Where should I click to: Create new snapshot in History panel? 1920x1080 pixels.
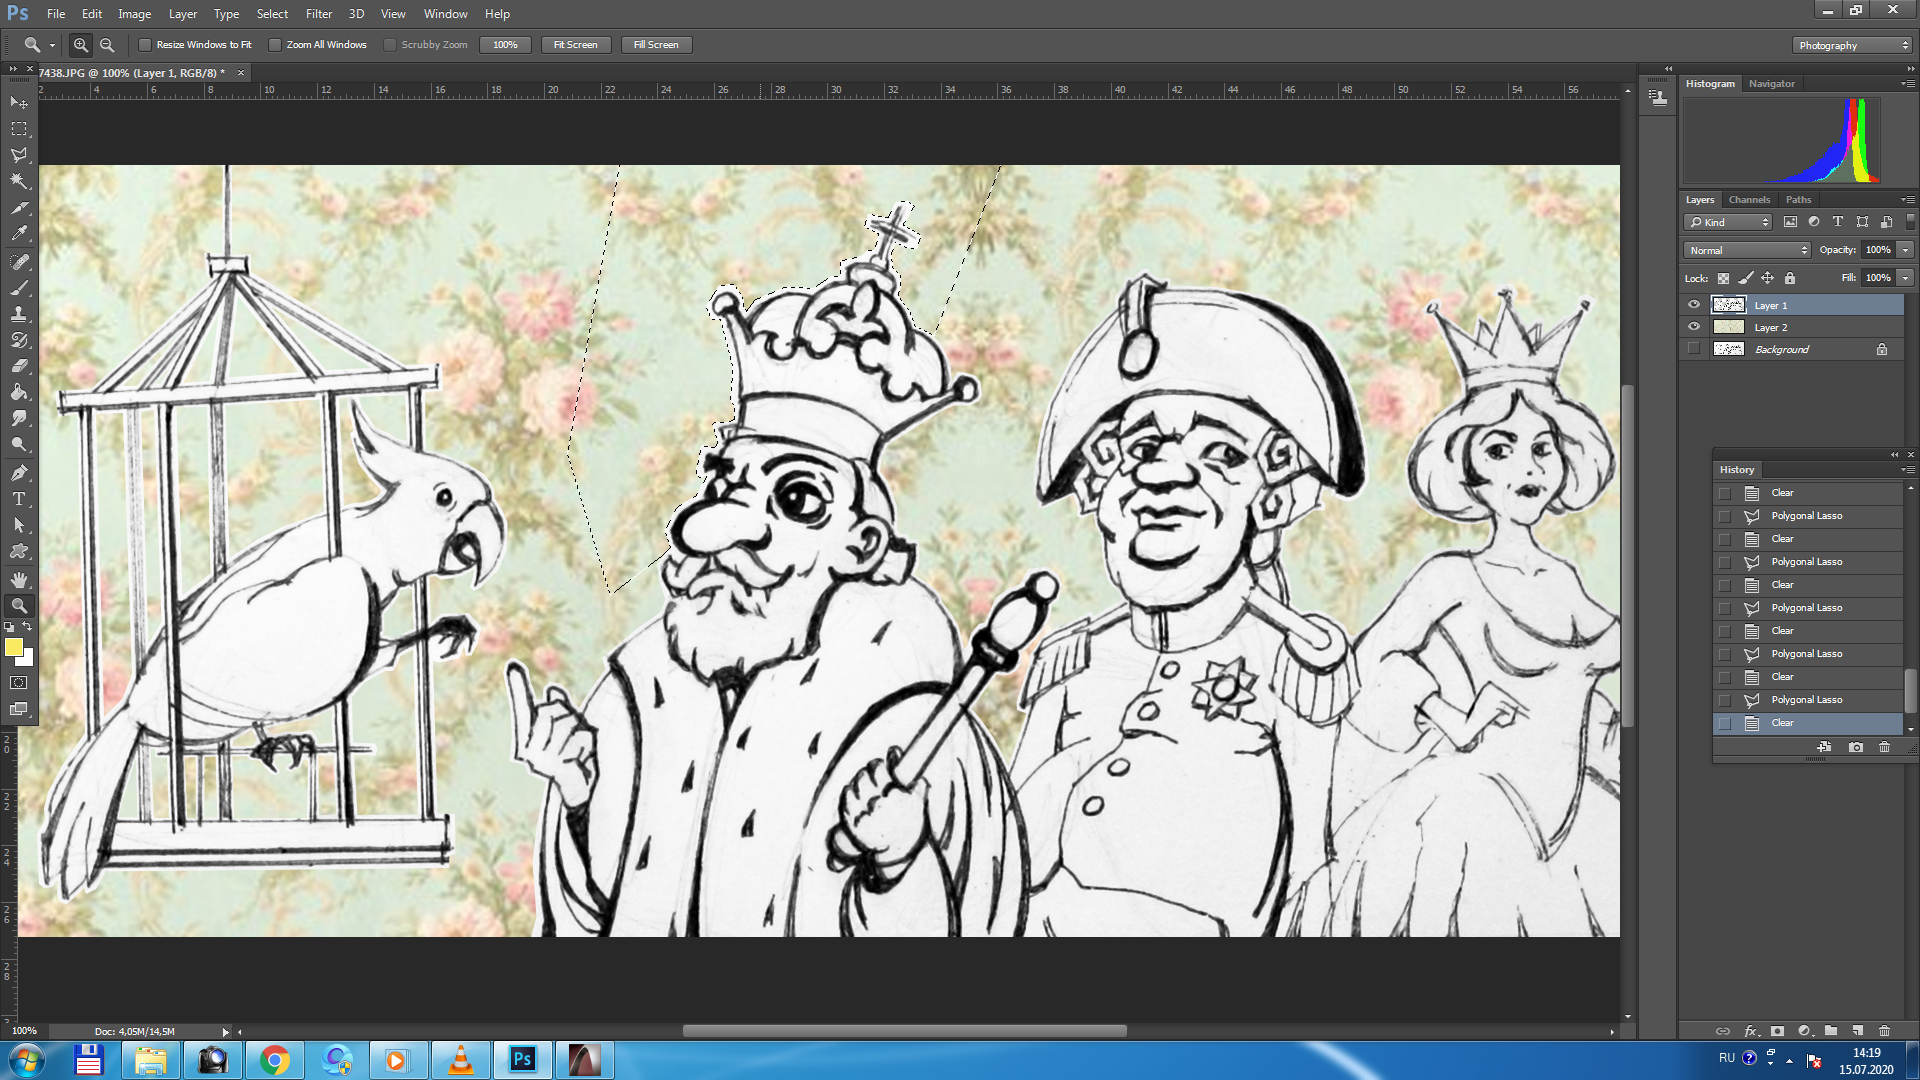1856,747
